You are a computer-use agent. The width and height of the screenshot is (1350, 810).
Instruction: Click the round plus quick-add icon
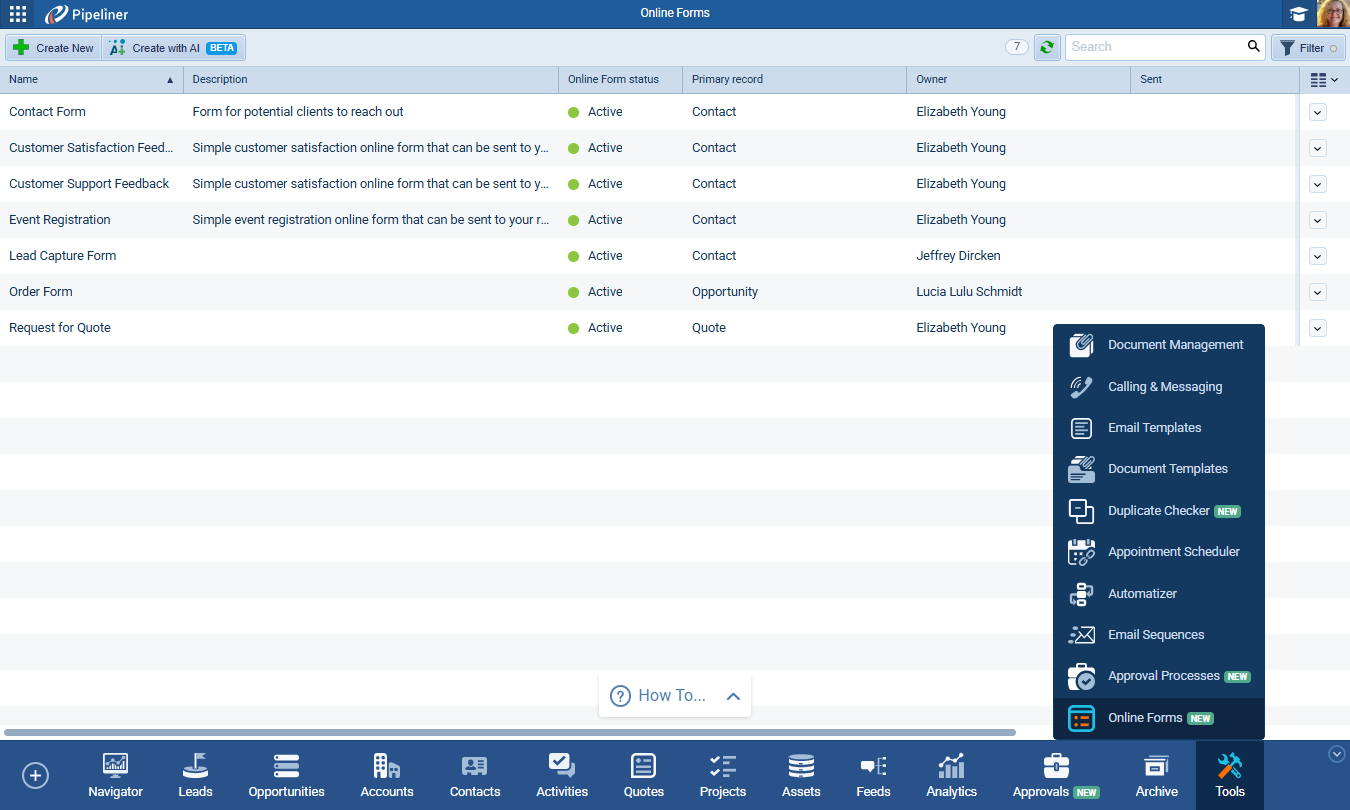[35, 775]
